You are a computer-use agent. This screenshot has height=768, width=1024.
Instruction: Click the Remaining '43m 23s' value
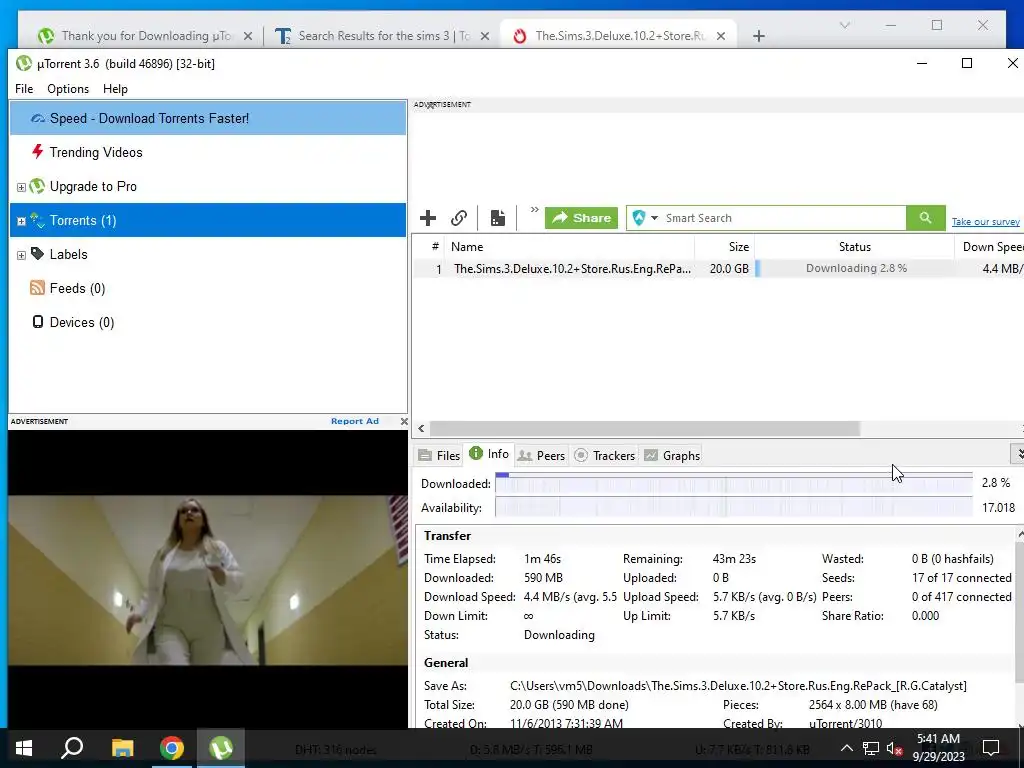click(x=734, y=559)
